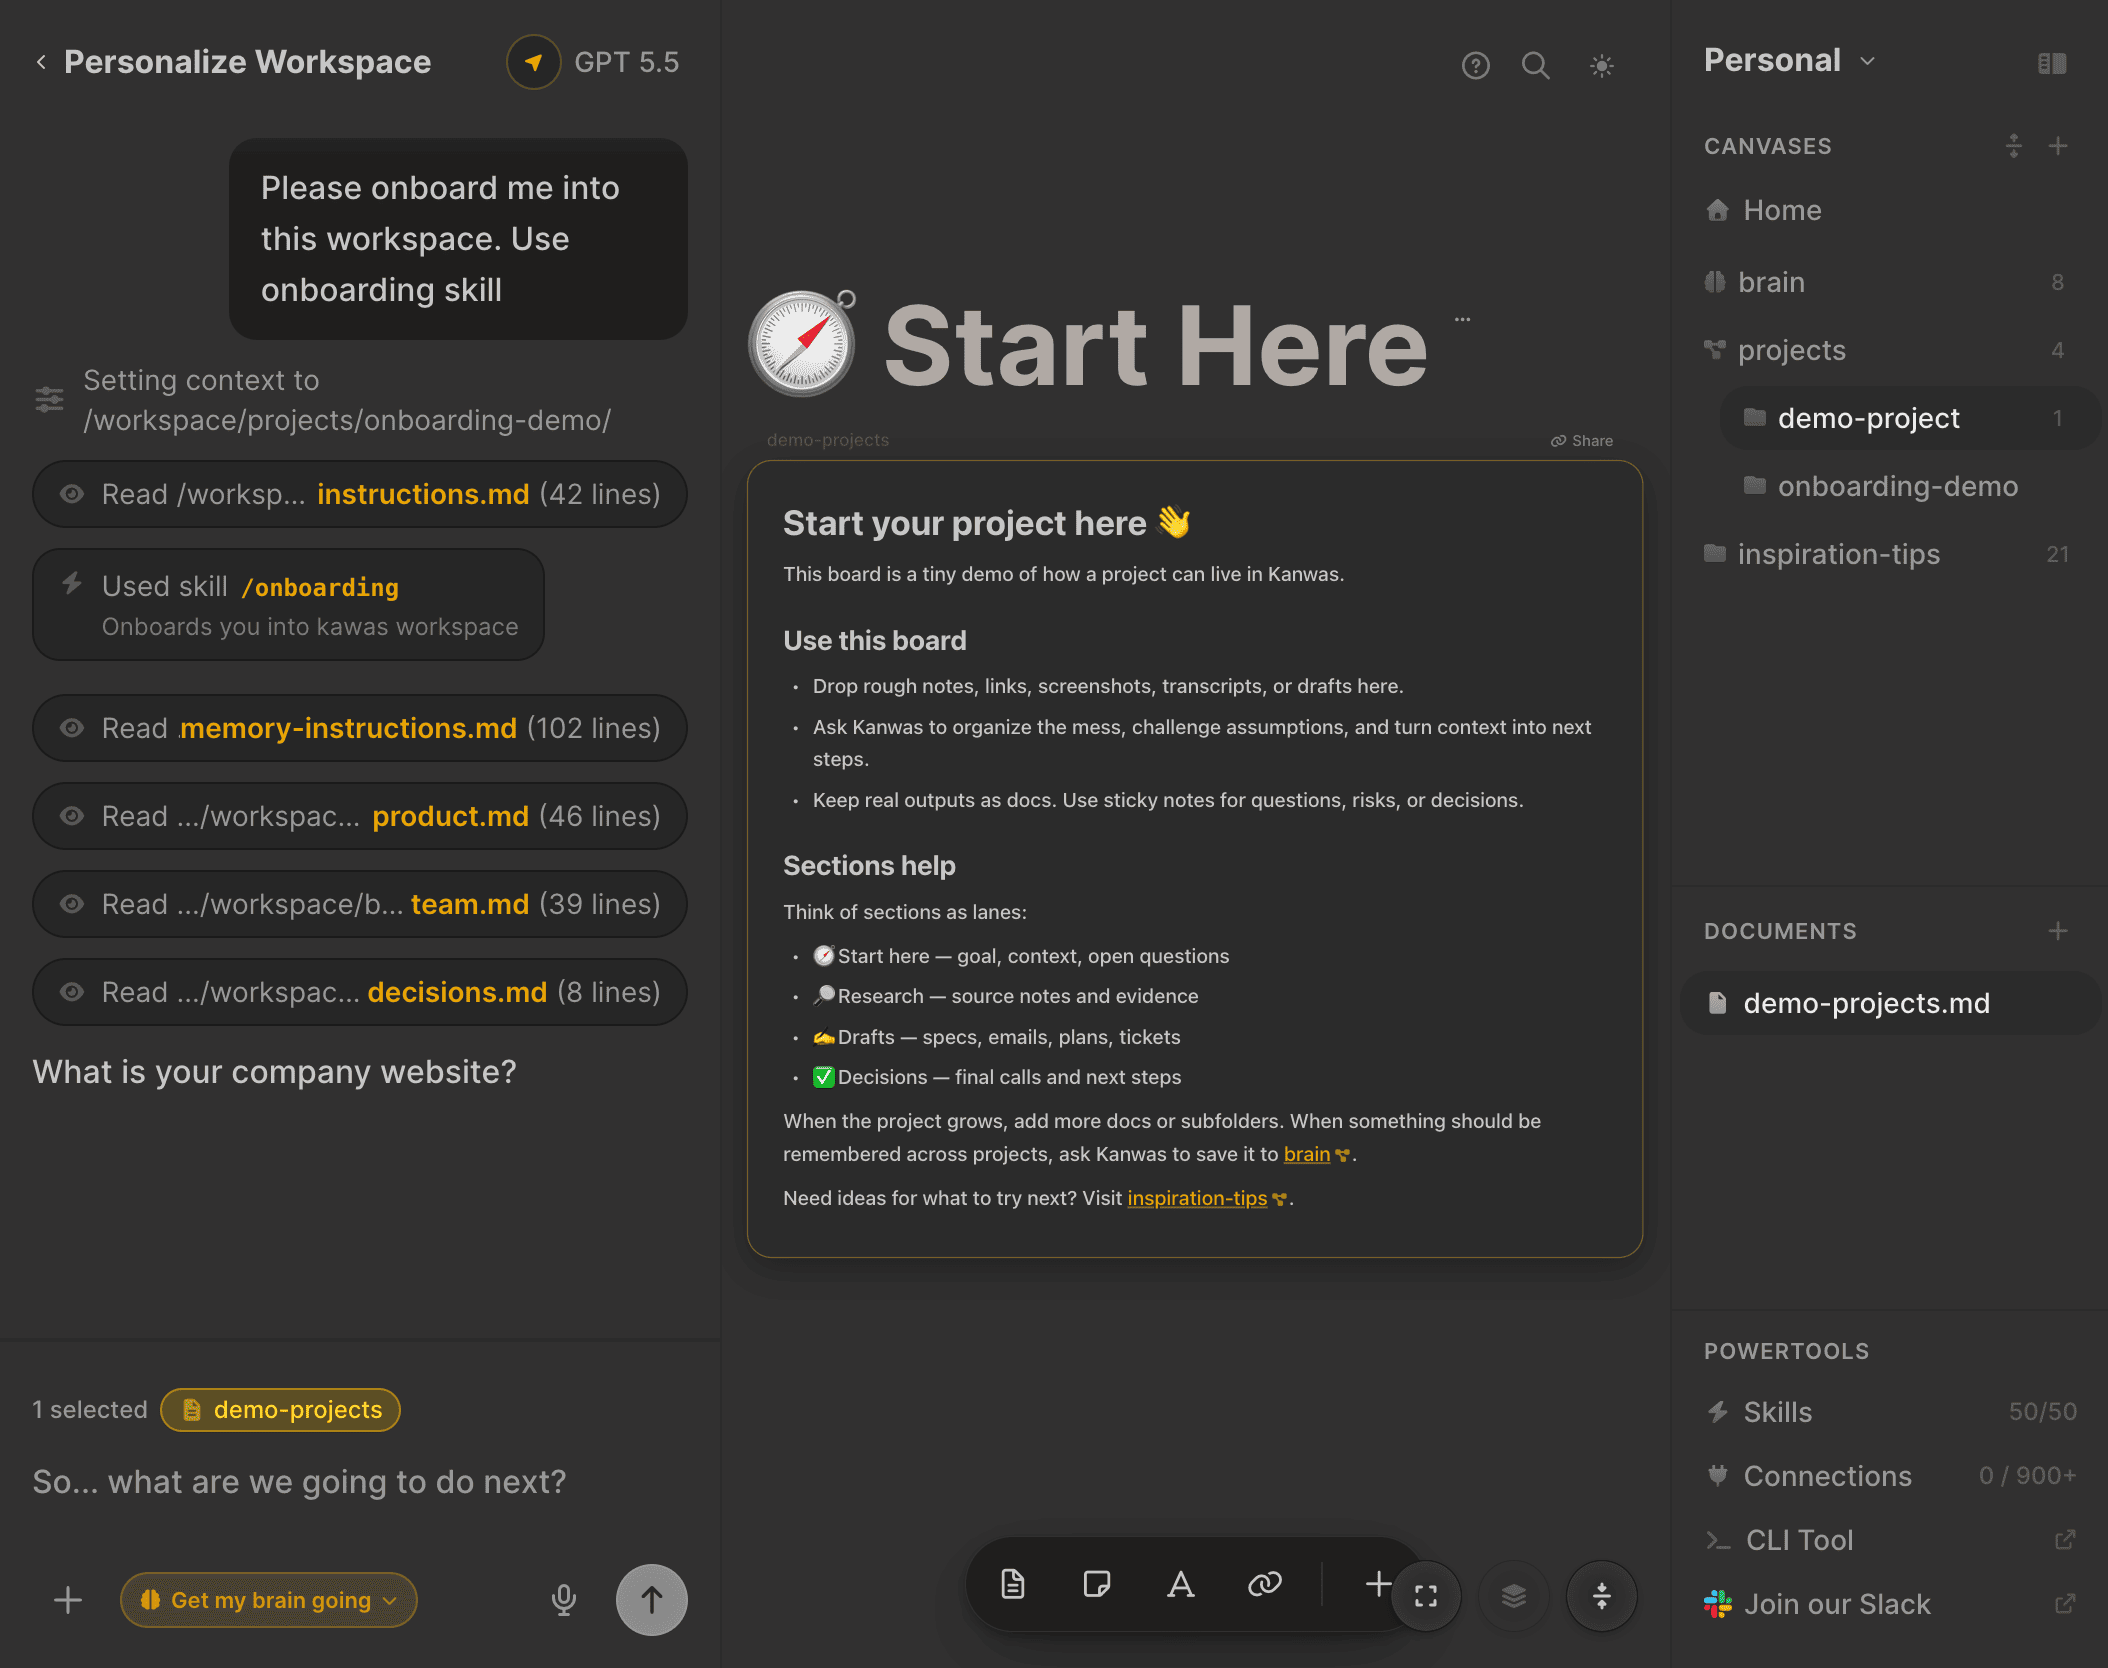
Task: Open Connections power tool
Action: tap(1890, 1476)
